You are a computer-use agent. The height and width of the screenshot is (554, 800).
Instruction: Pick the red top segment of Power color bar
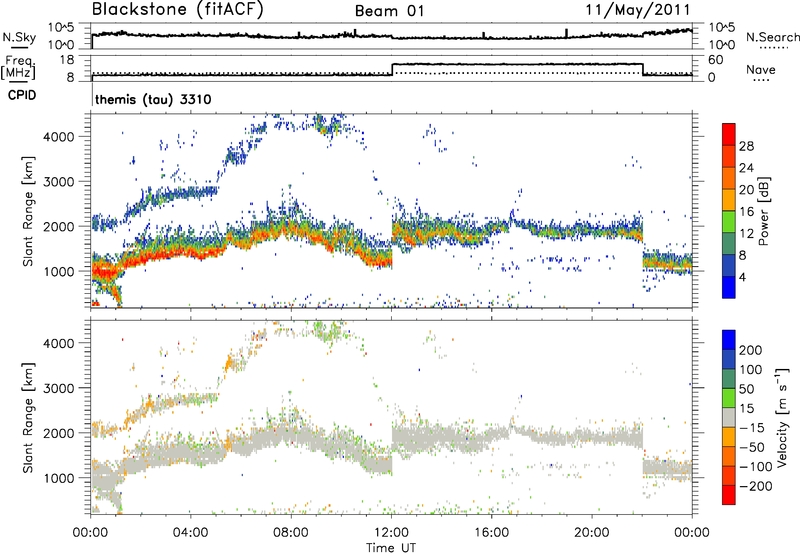729,134
